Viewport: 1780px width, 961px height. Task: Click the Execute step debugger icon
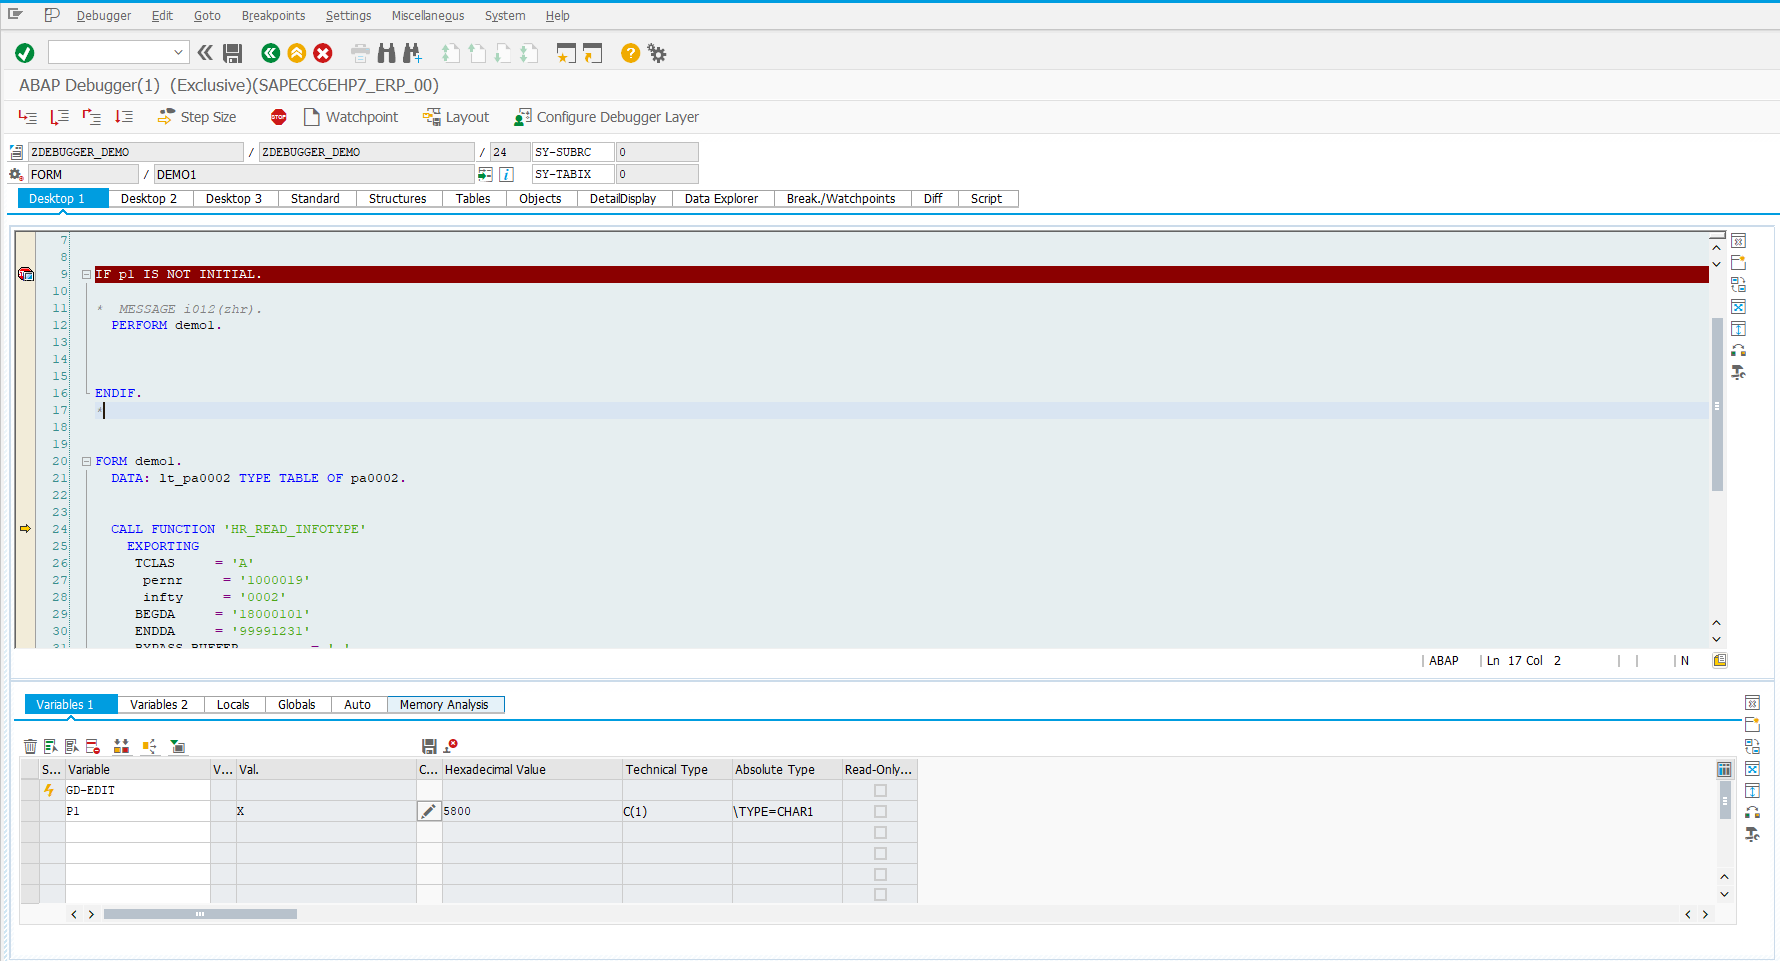pyautogui.click(x=60, y=117)
